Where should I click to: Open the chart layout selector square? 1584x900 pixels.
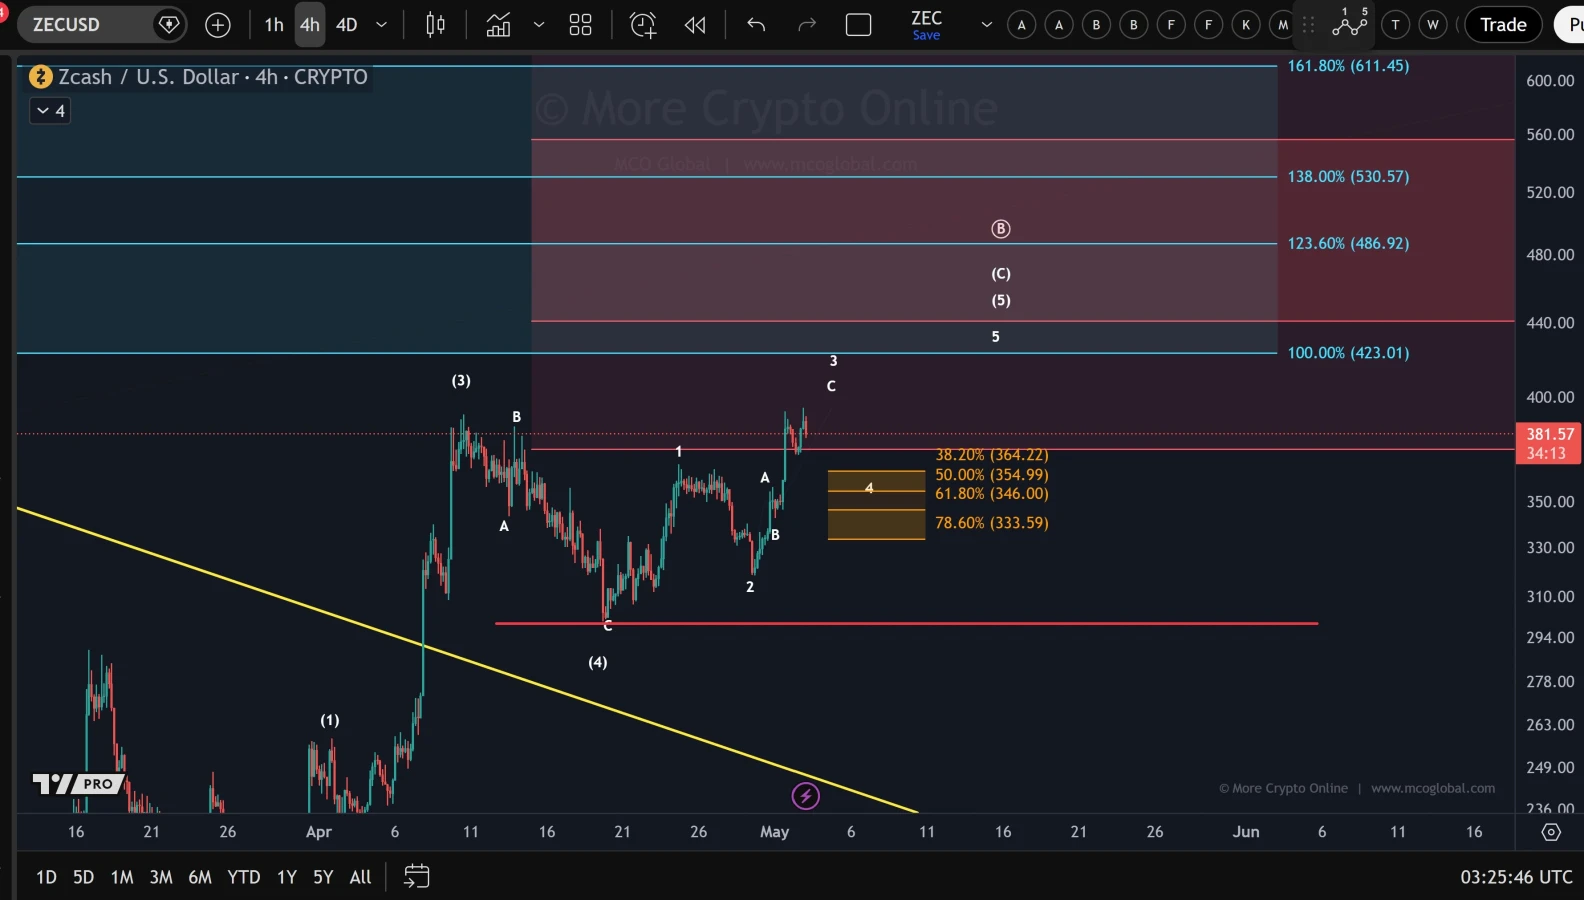[x=858, y=25]
